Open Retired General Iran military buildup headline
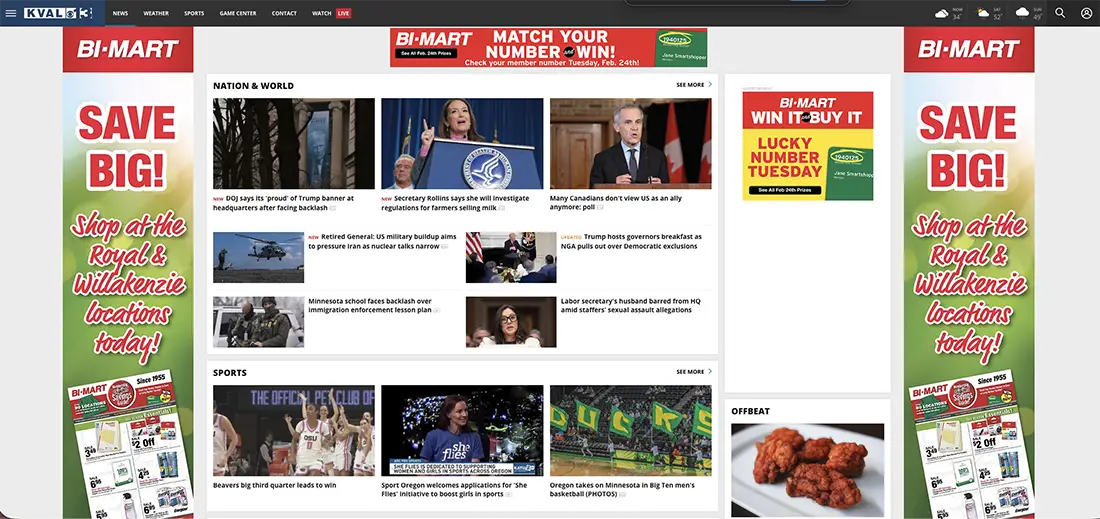 point(382,241)
